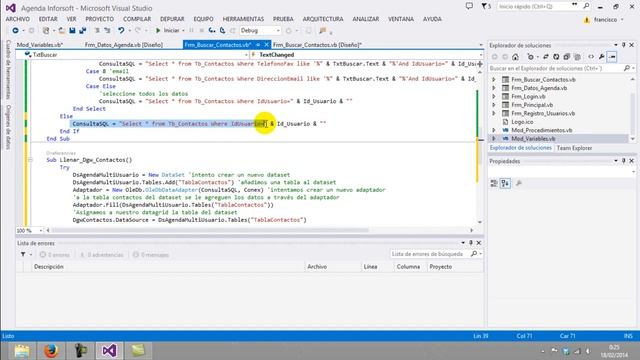The height and width of the screenshot is (360, 640).
Task: Toggle the 0 advertencias filter
Action: click(101, 255)
